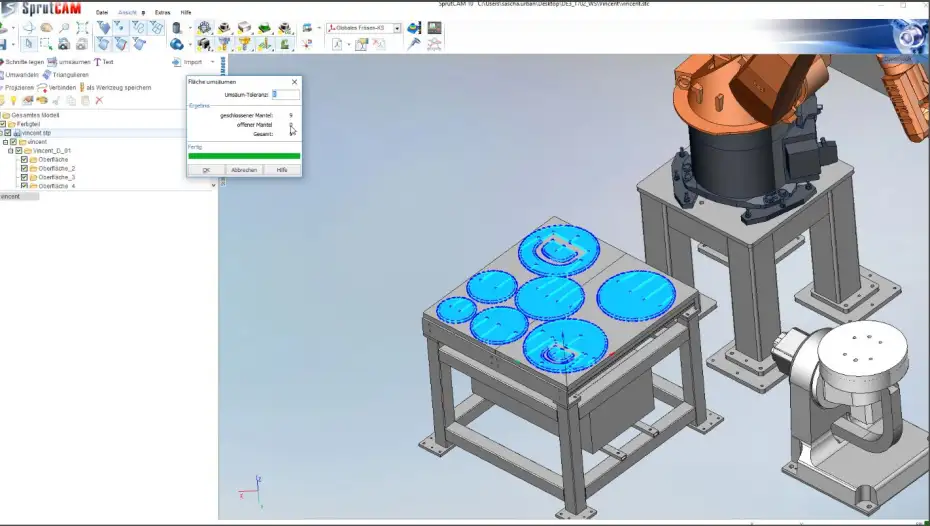This screenshot has height=526, width=930.
Task: Click the Verbinden tool
Action: 56,87
